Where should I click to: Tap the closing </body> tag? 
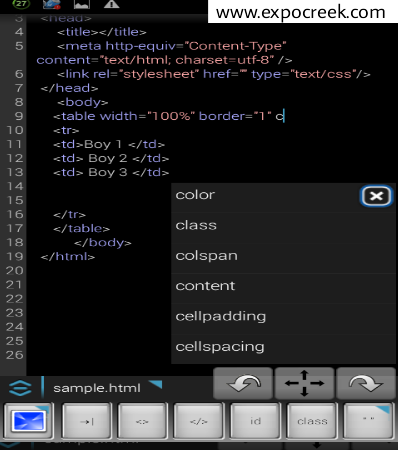103,242
